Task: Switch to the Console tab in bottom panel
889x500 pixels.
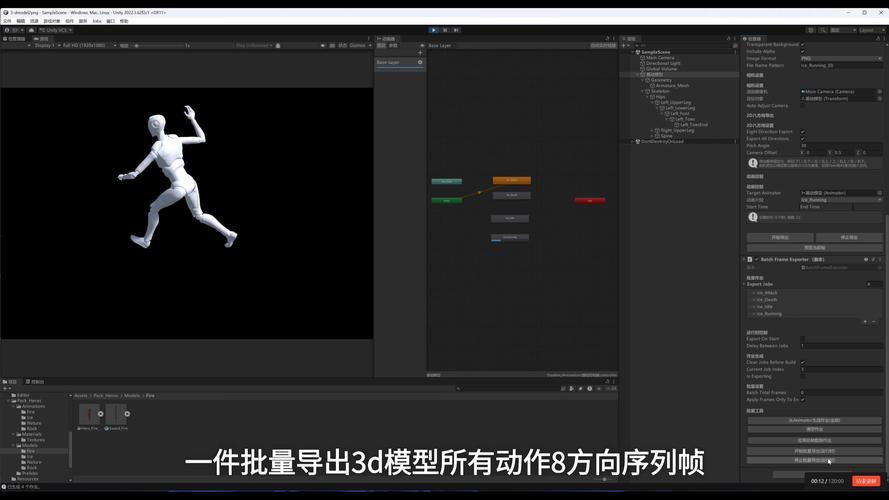Action: [x=35, y=382]
